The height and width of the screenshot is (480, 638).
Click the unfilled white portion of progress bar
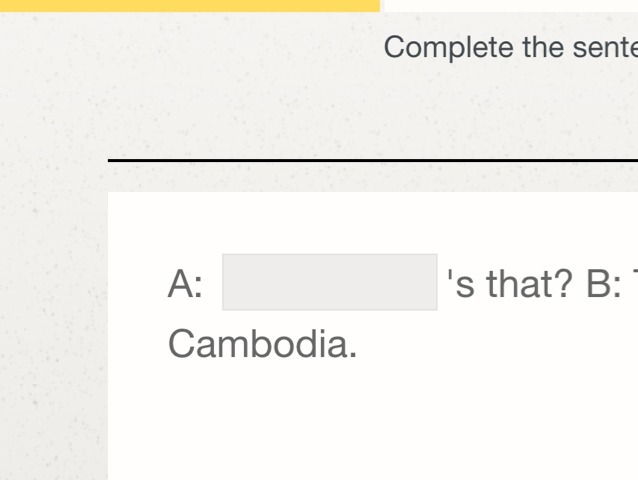[510, 5]
